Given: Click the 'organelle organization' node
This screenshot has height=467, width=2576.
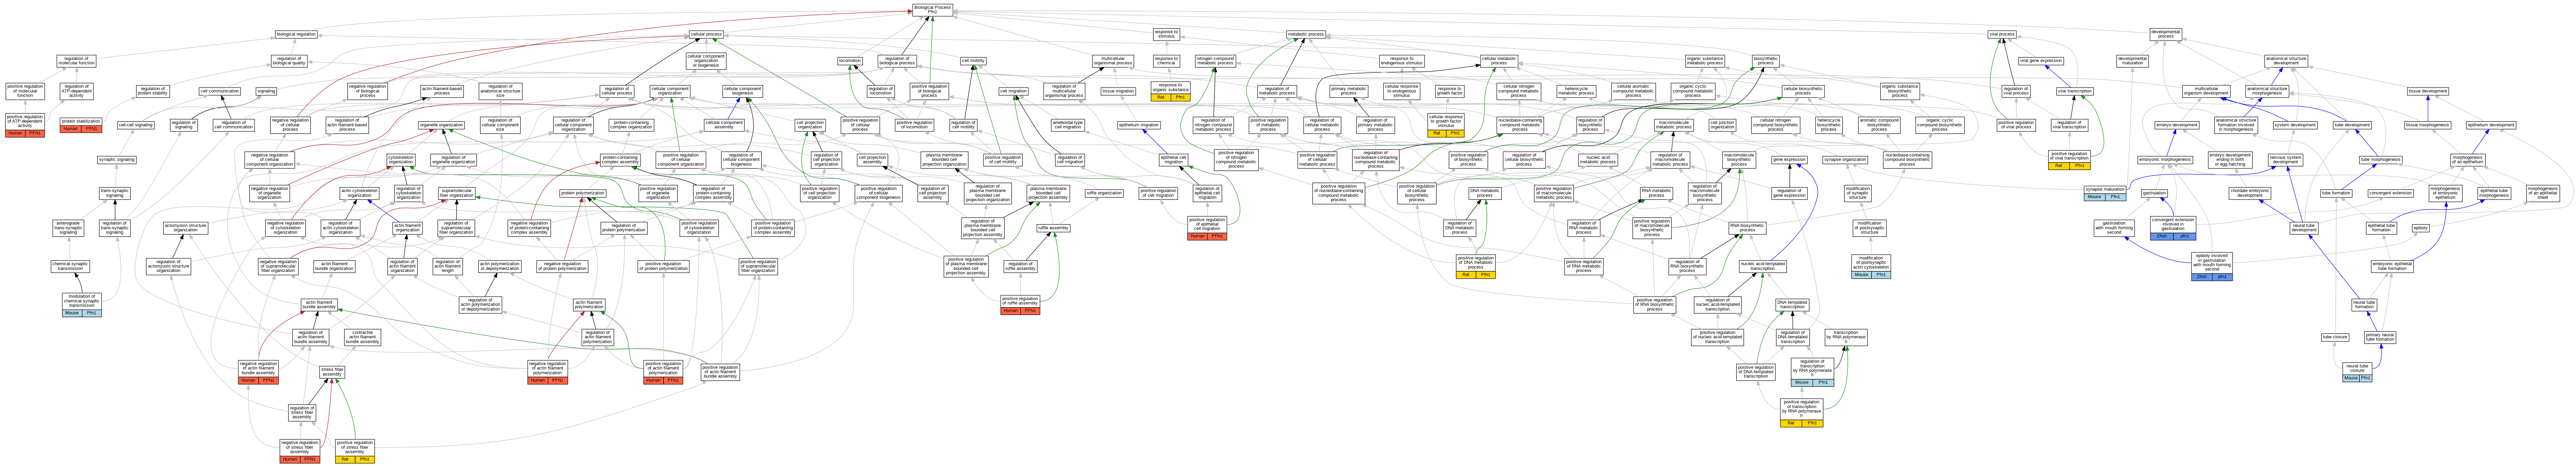Looking at the screenshot, I should click(x=441, y=125).
